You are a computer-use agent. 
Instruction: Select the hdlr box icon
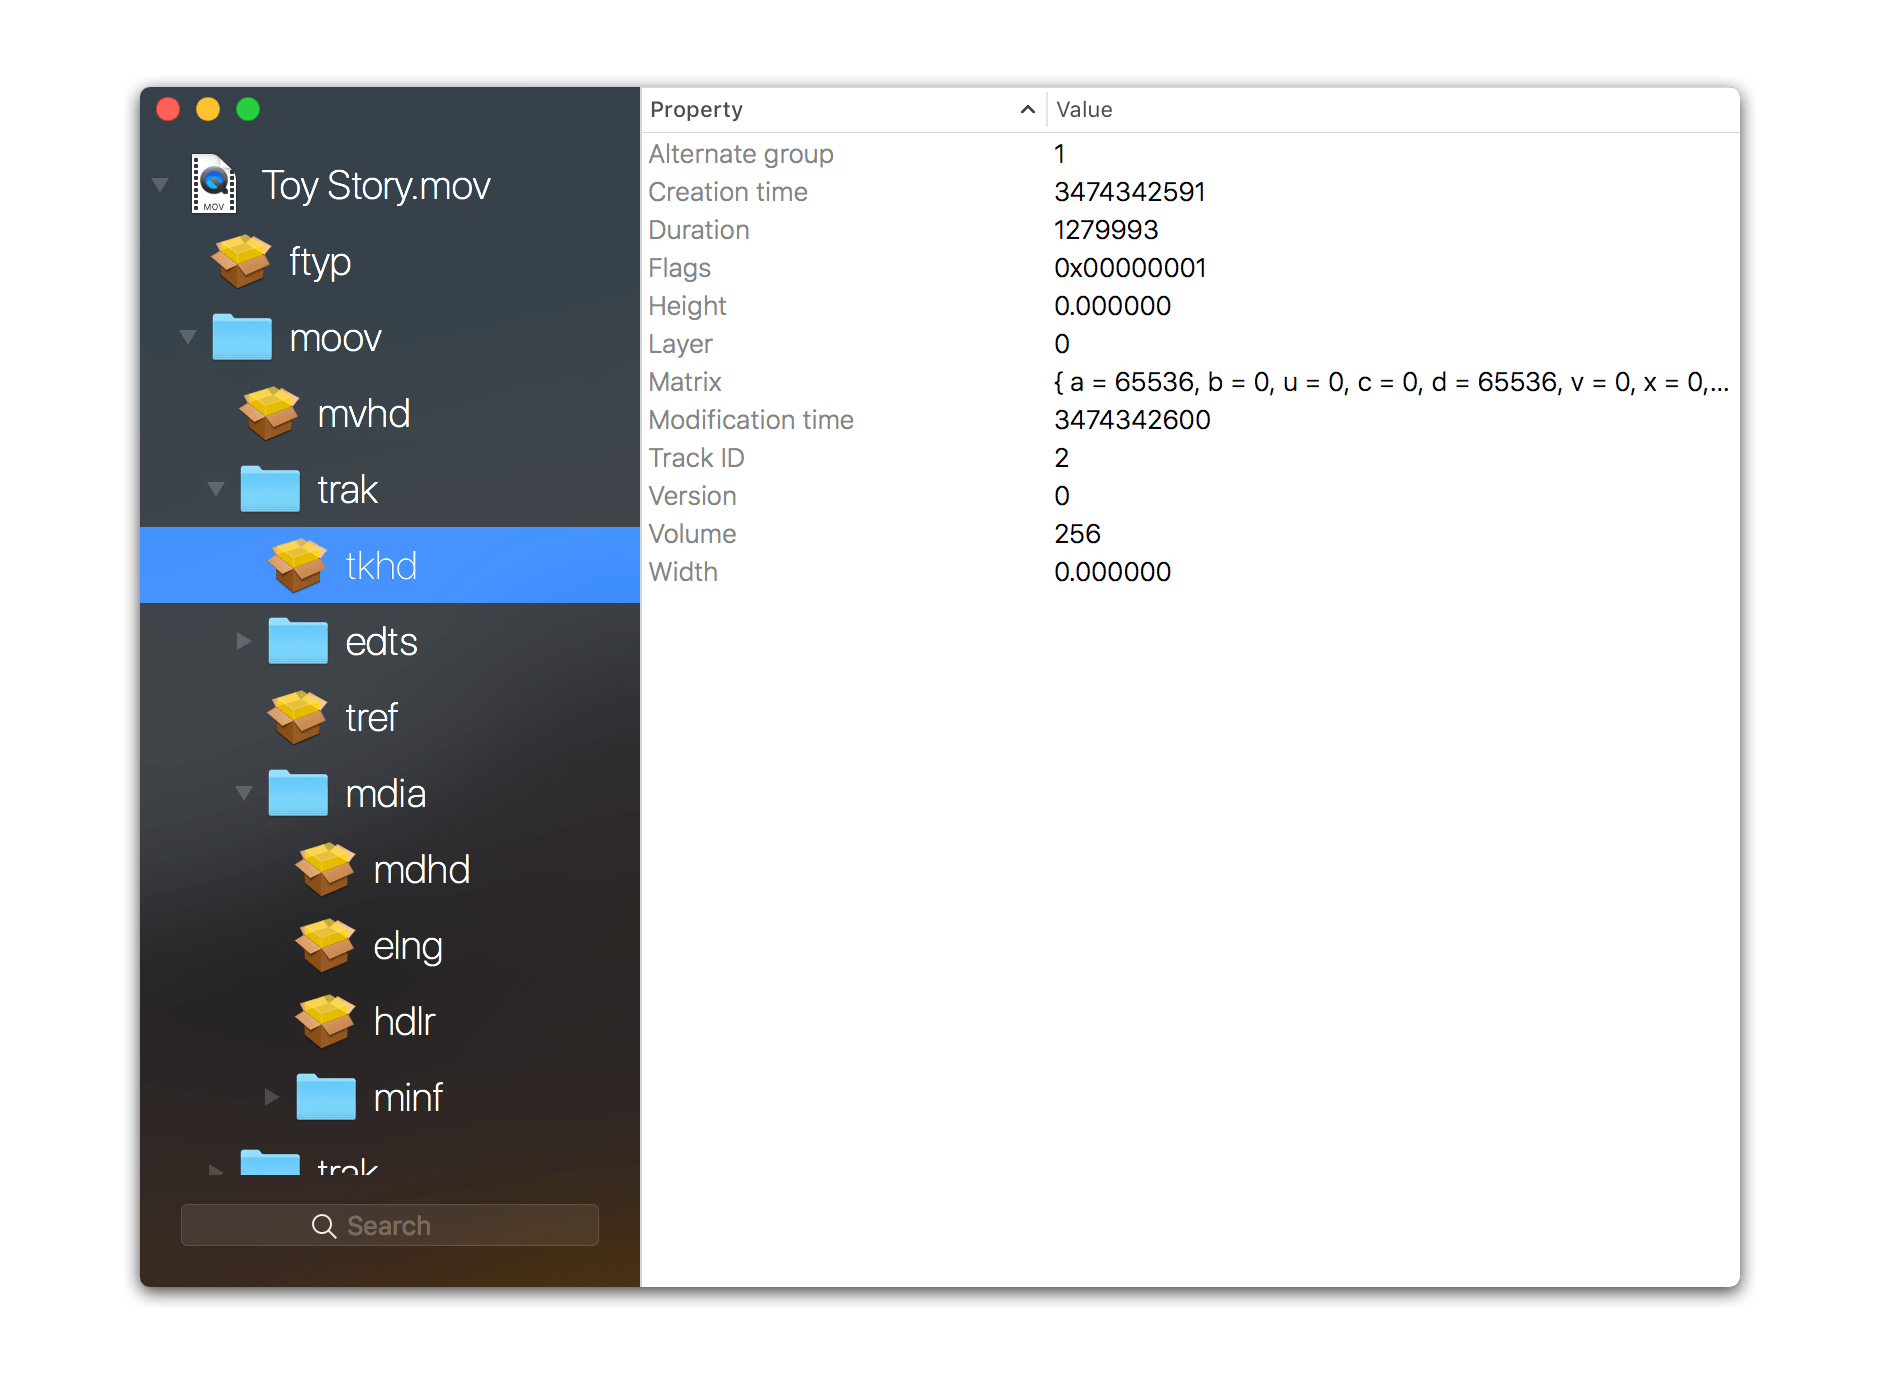point(326,1022)
